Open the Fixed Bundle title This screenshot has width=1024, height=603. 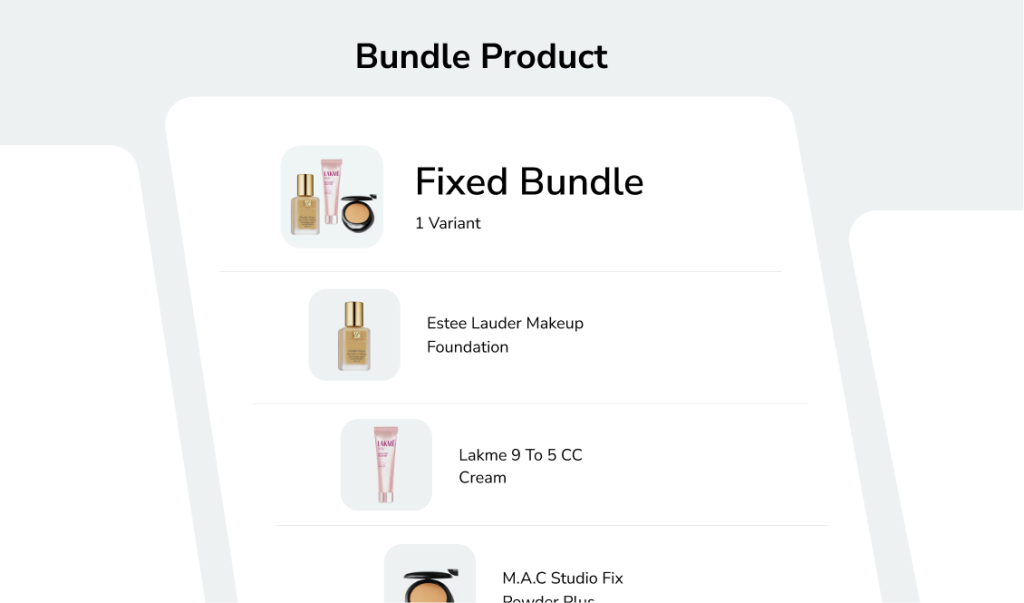pos(529,182)
